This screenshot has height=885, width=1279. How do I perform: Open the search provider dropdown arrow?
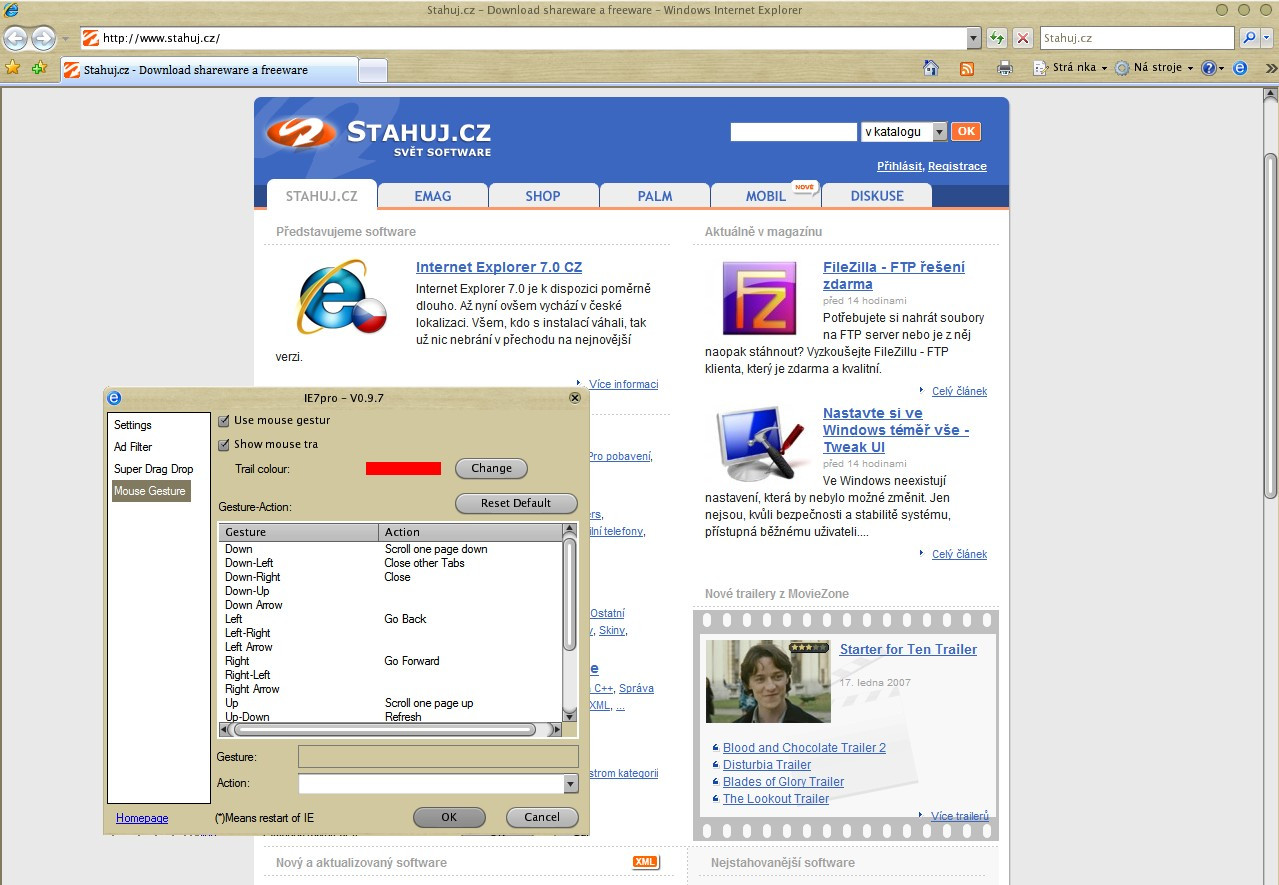coord(1267,39)
